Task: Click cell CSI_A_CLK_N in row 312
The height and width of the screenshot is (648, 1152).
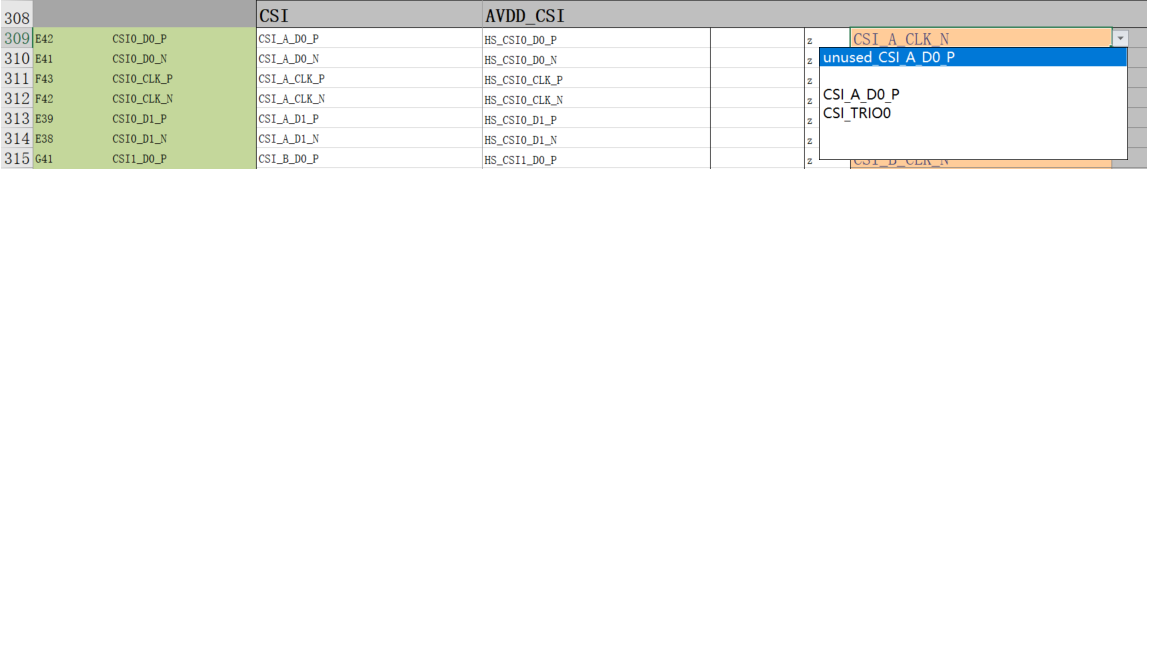Action: tap(369, 98)
